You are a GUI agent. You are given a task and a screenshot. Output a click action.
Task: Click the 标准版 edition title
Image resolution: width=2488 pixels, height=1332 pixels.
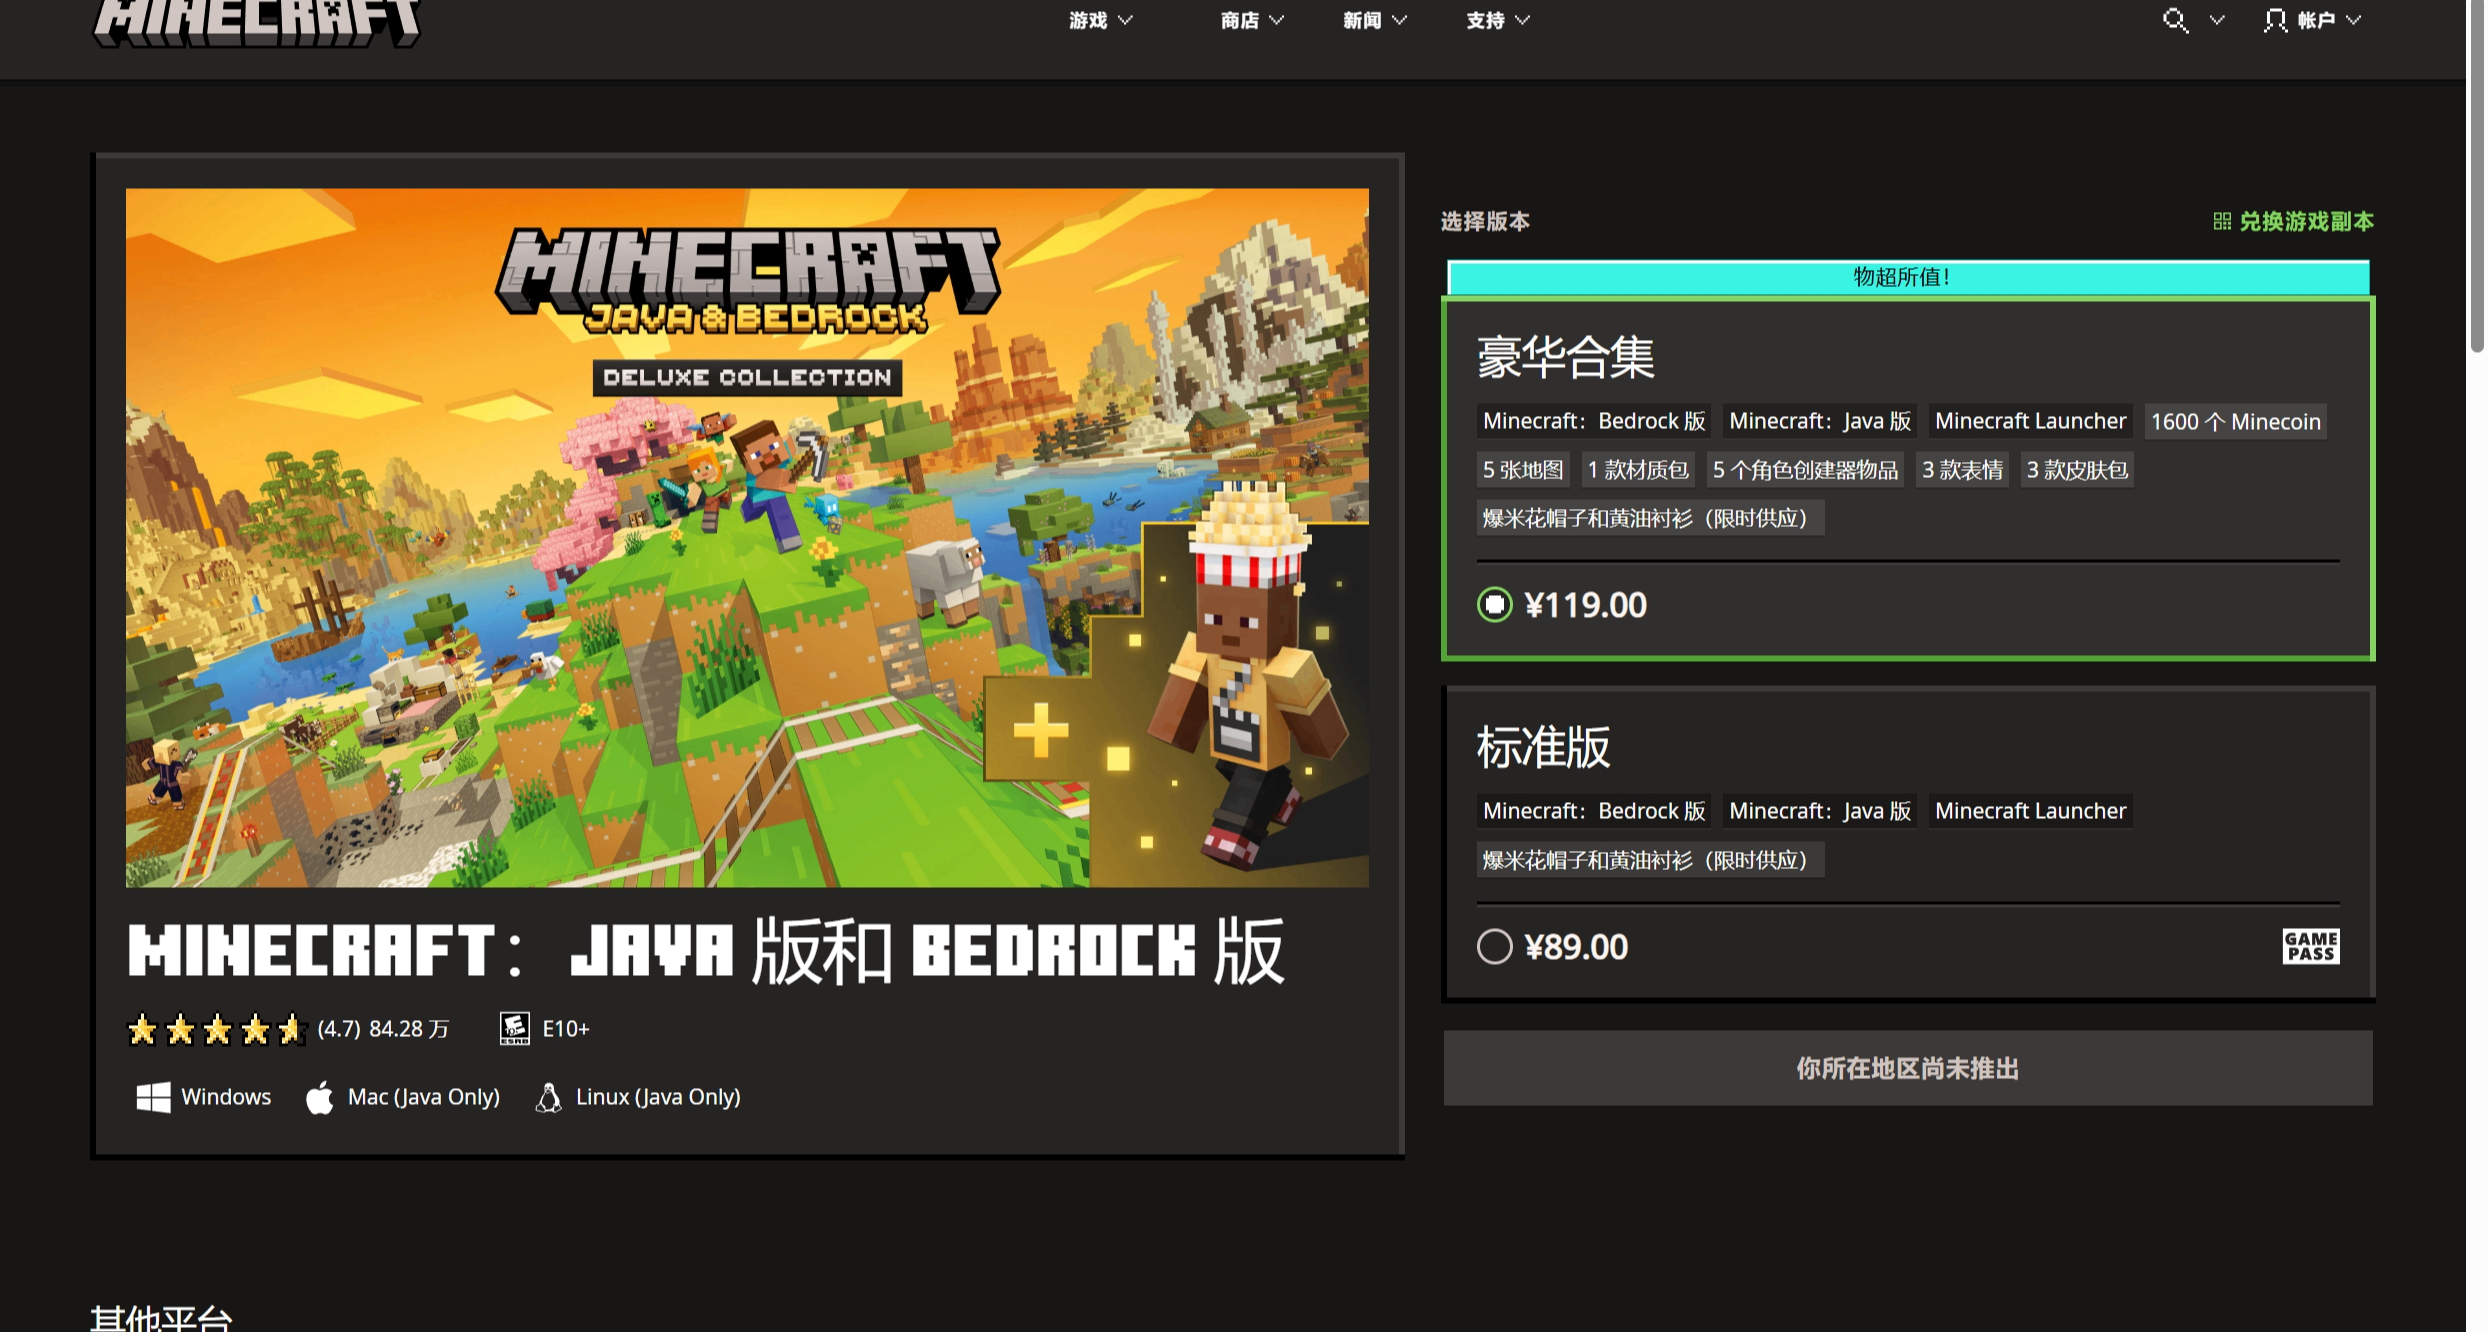click(1543, 747)
